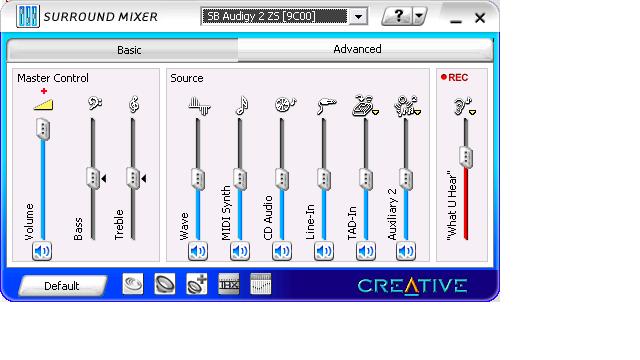The width and height of the screenshot is (640, 360).
Task: Click the "Source" heading text
Action: point(187,78)
